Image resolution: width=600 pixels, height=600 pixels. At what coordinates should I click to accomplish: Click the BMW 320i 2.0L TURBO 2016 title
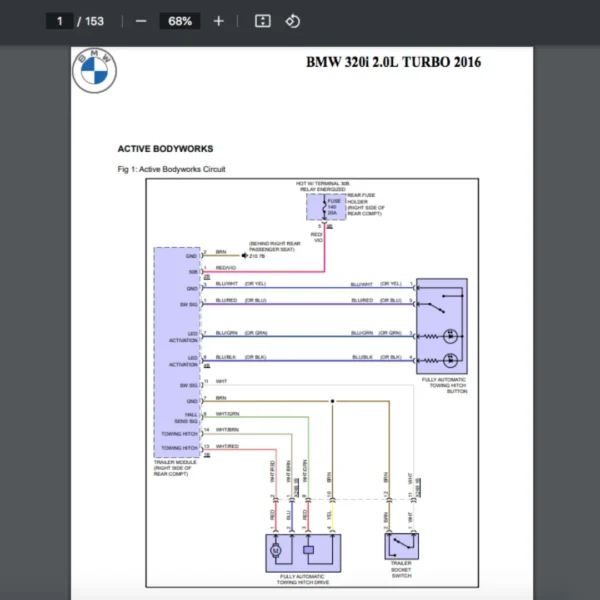(x=393, y=62)
